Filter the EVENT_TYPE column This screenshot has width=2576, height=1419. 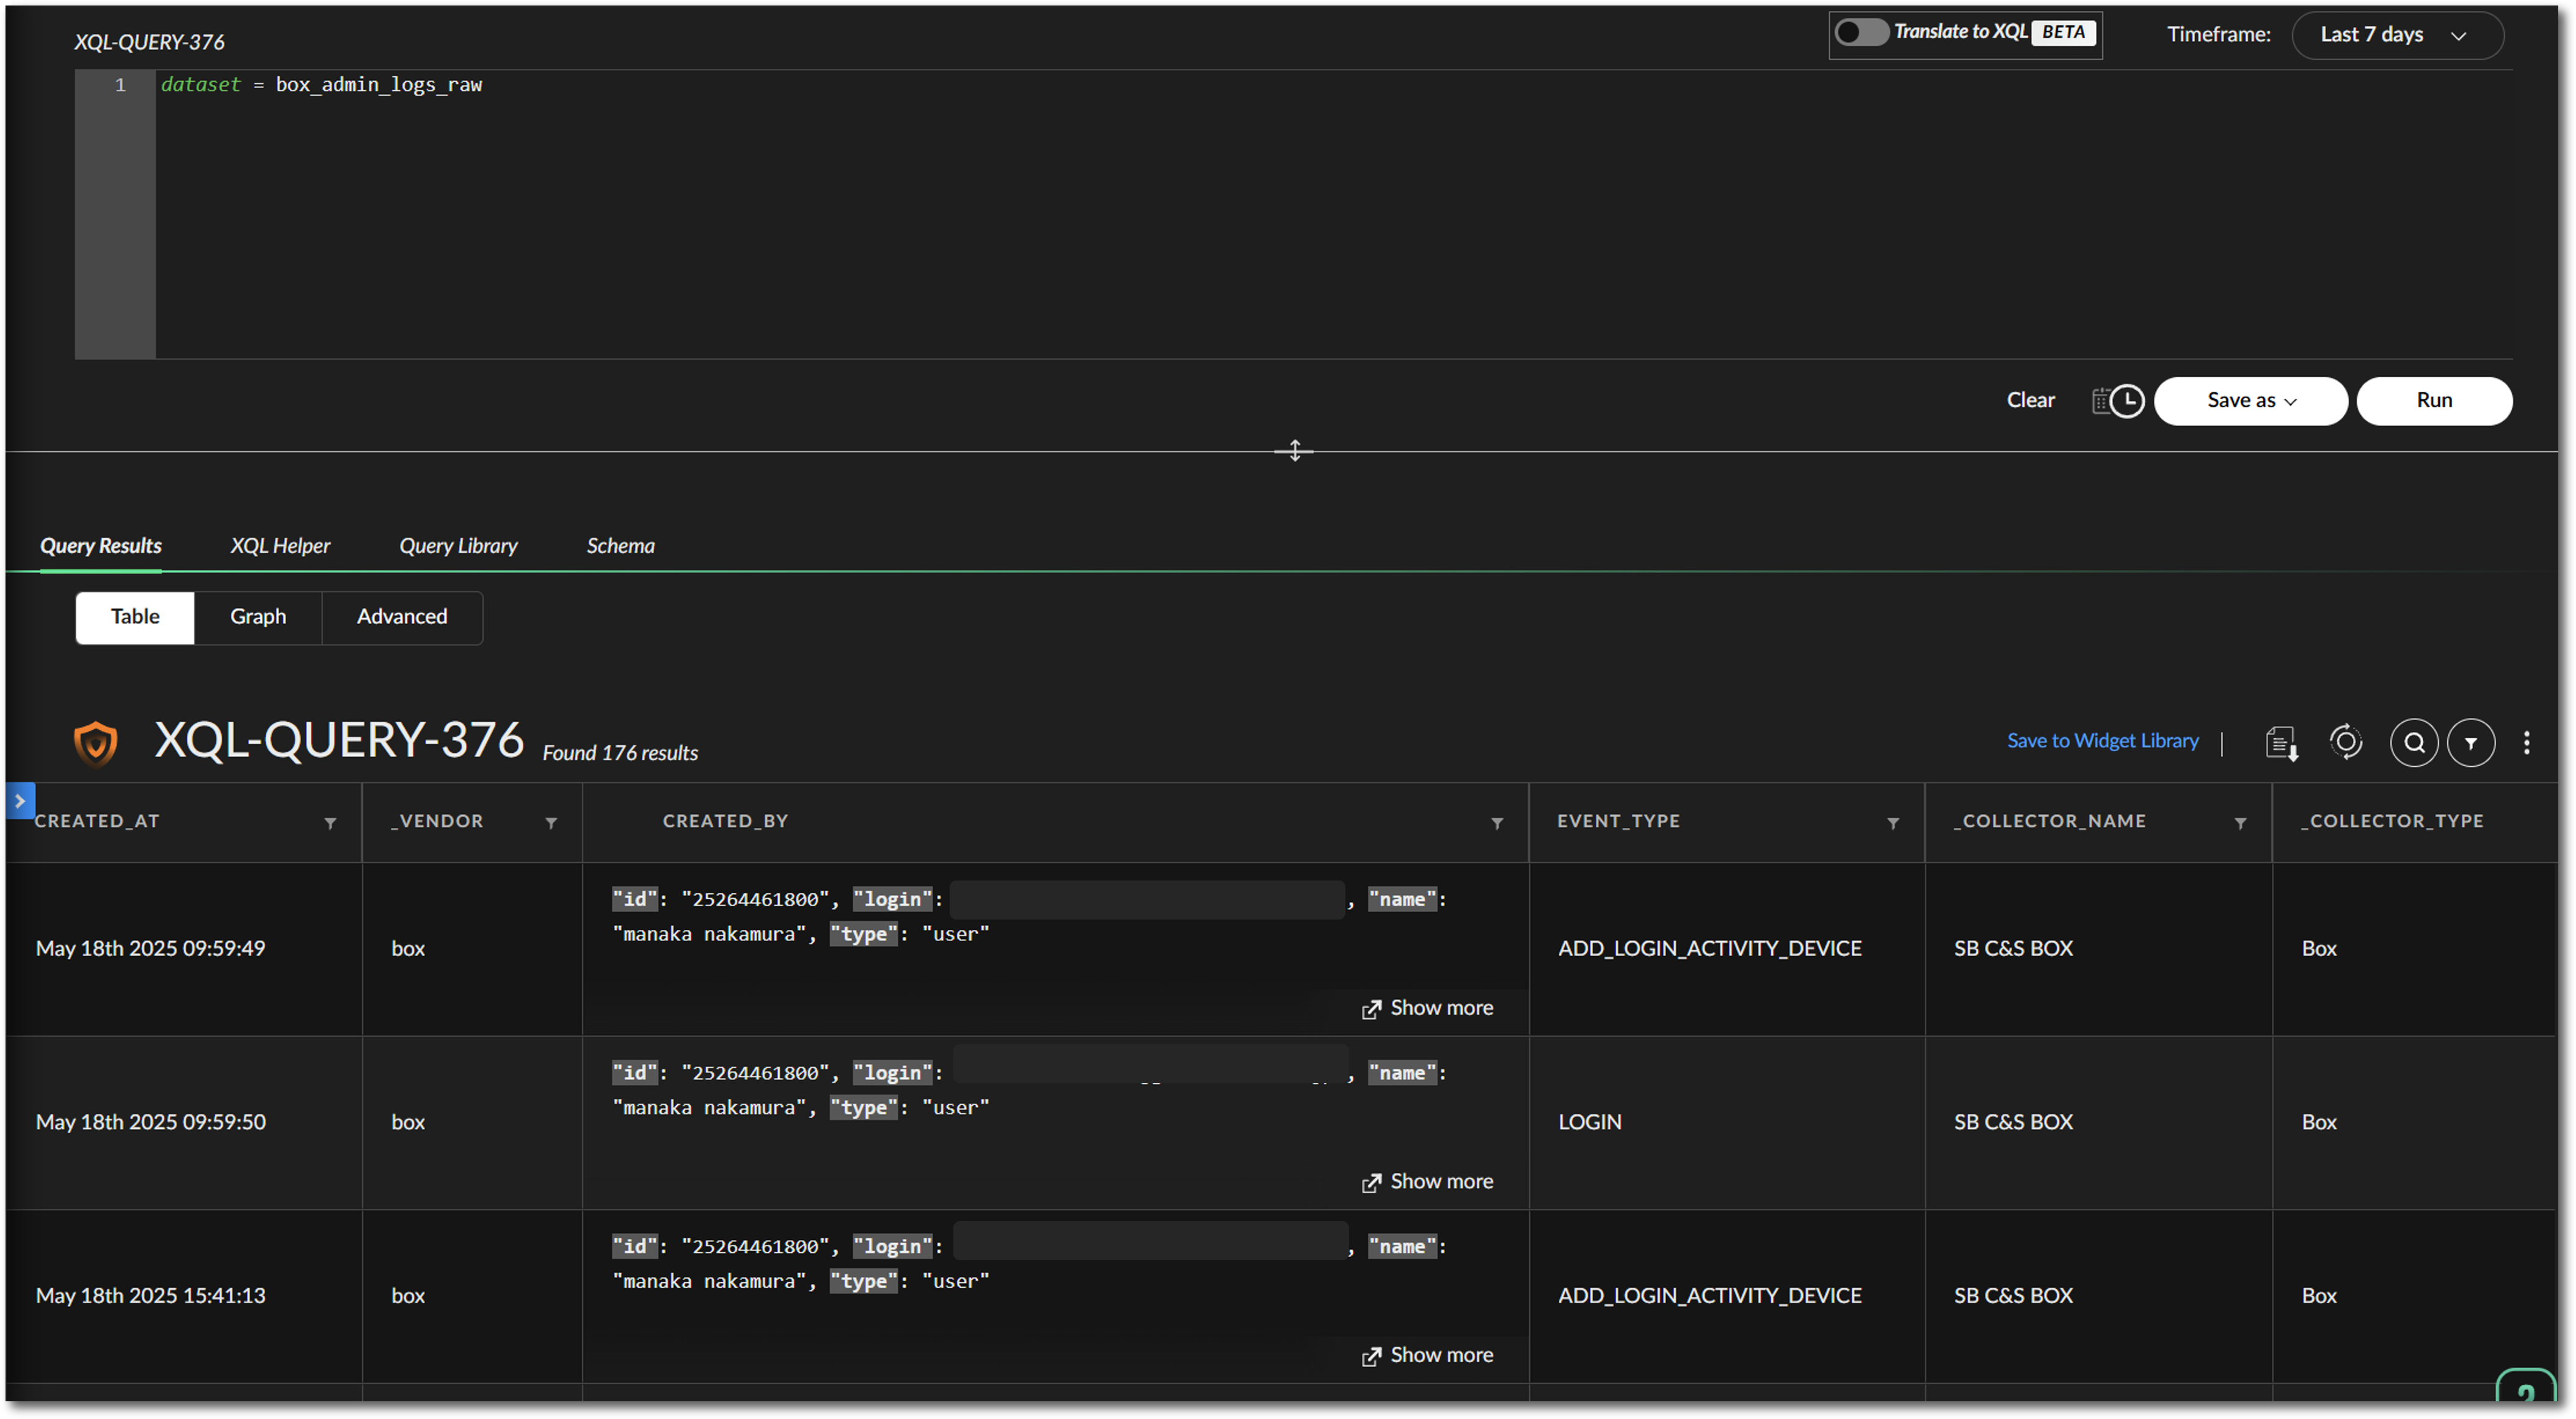tap(1893, 823)
